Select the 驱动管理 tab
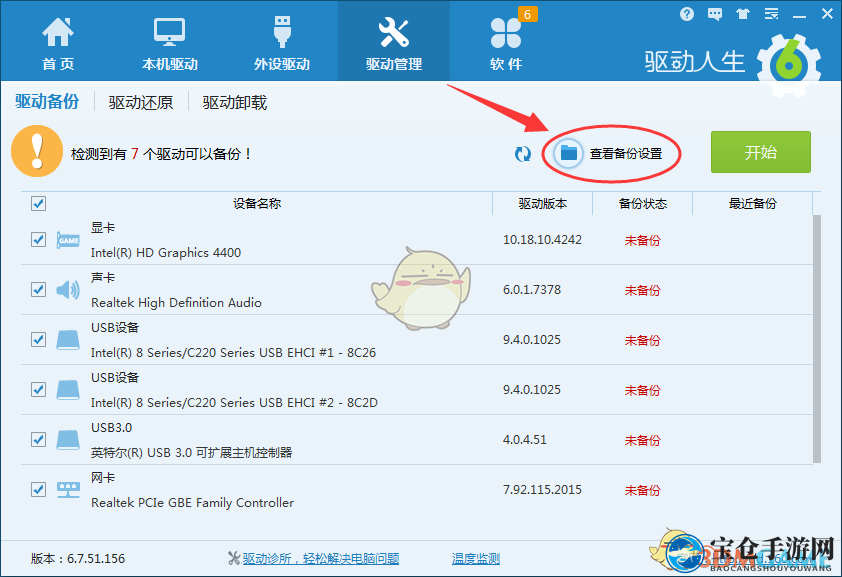This screenshot has width=842, height=577. [394, 43]
